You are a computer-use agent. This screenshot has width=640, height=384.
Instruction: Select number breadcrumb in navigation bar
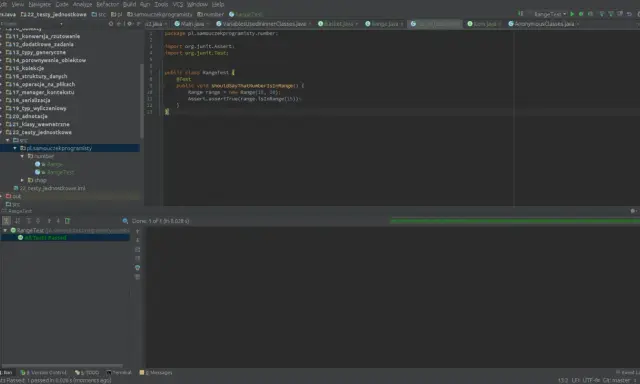click(211, 14)
